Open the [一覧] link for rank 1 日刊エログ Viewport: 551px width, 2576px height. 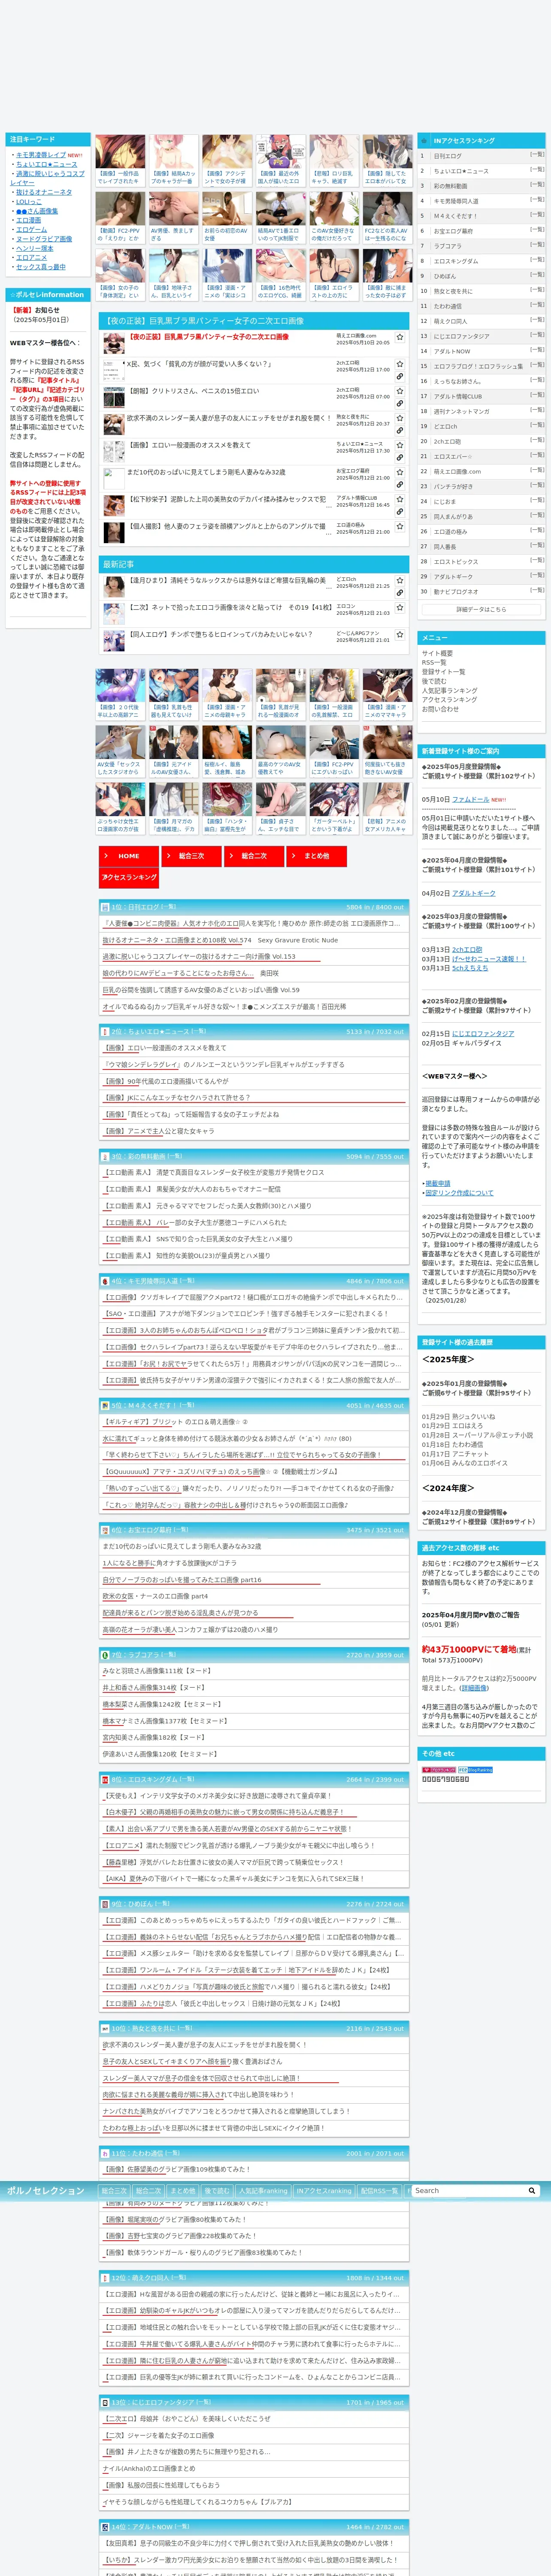click(x=536, y=155)
